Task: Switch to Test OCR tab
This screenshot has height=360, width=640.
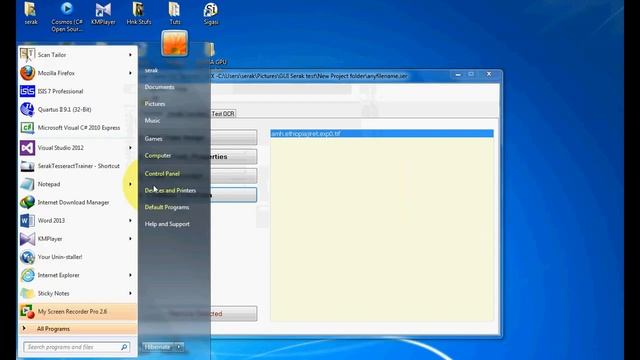Action: [x=223, y=113]
